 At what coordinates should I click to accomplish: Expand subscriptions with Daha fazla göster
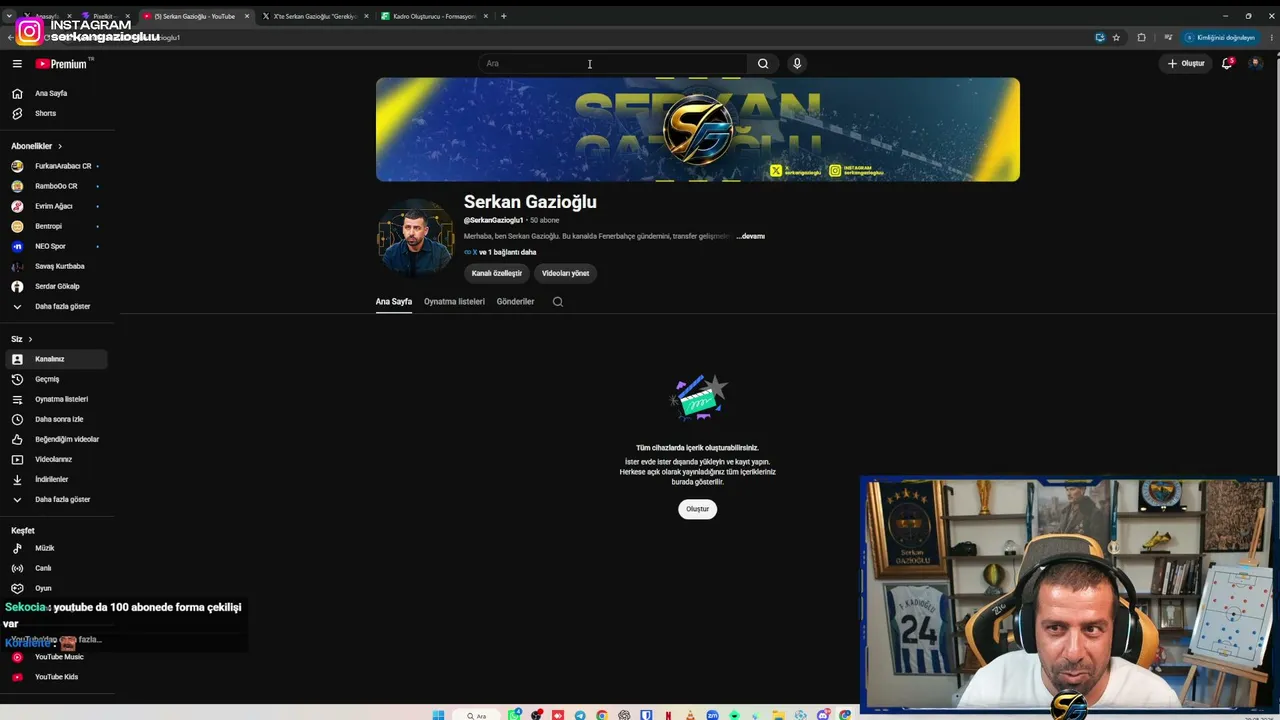57,306
